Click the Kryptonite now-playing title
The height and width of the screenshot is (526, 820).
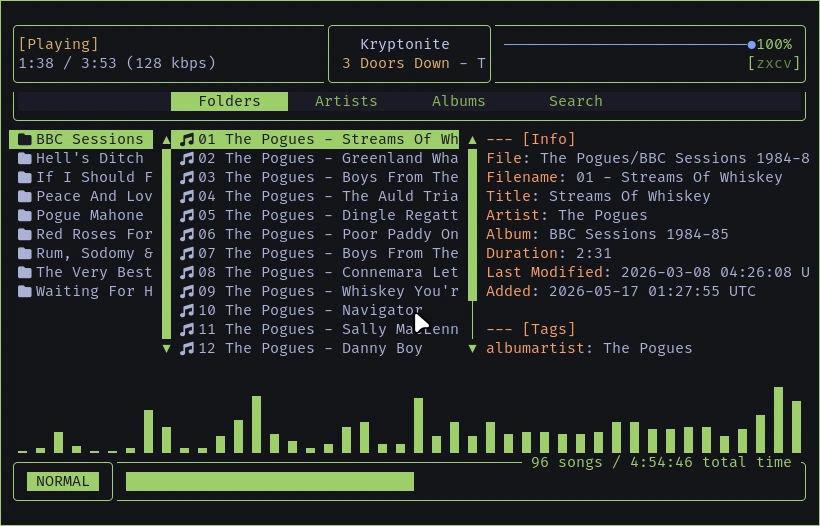(x=405, y=44)
